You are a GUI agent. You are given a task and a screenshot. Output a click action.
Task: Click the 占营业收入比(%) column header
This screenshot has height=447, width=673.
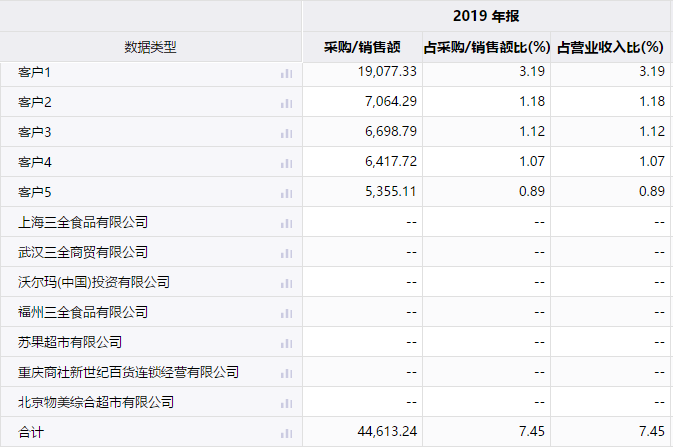[x=610, y=47]
